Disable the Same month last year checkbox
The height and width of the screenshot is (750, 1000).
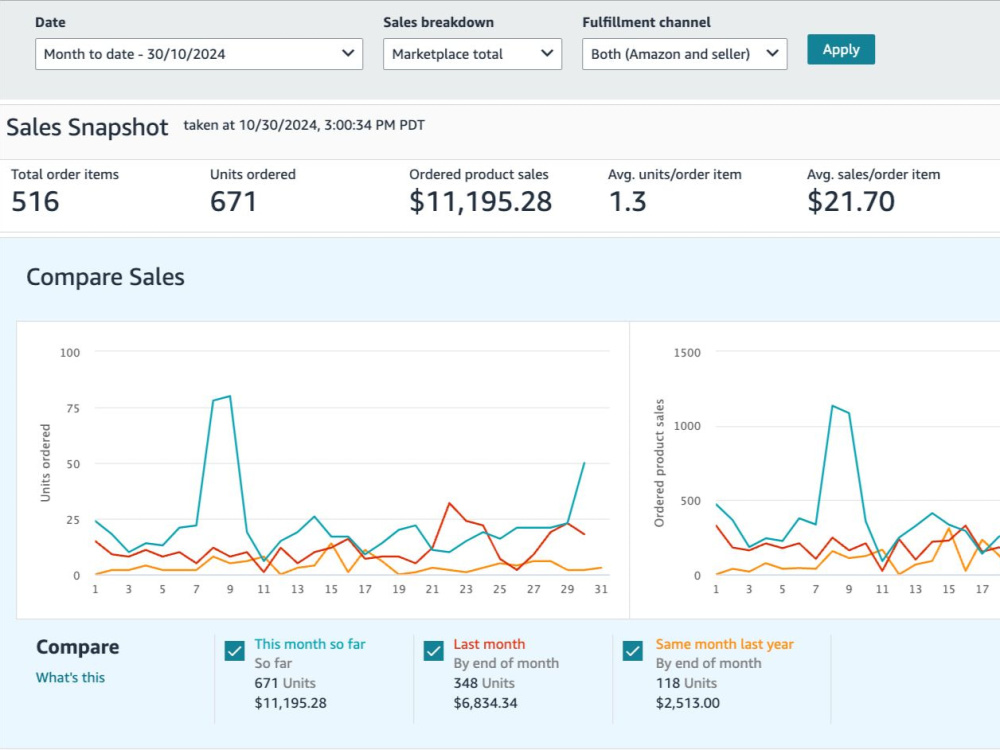[633, 651]
